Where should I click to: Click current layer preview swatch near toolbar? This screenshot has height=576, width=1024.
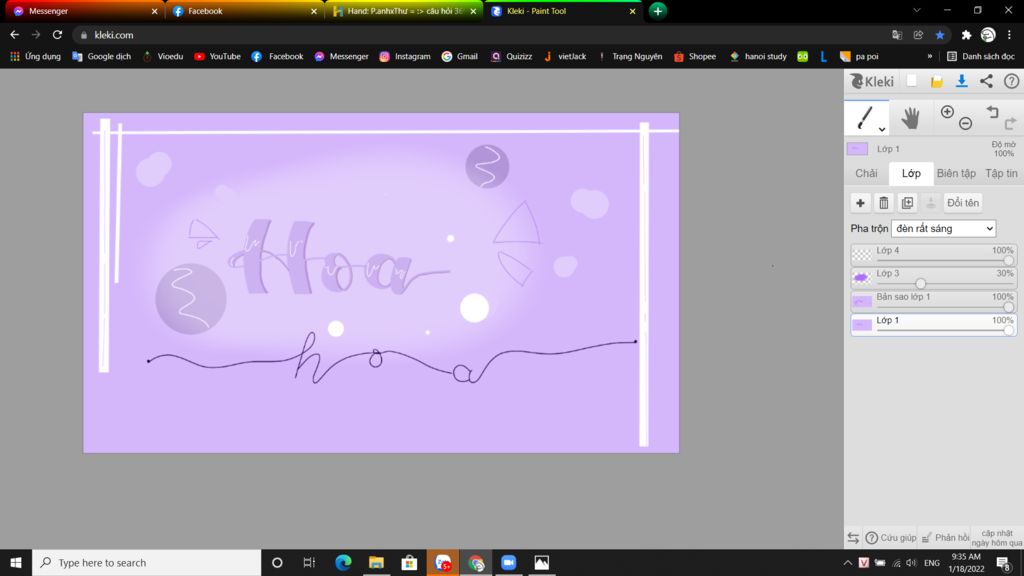tap(857, 149)
